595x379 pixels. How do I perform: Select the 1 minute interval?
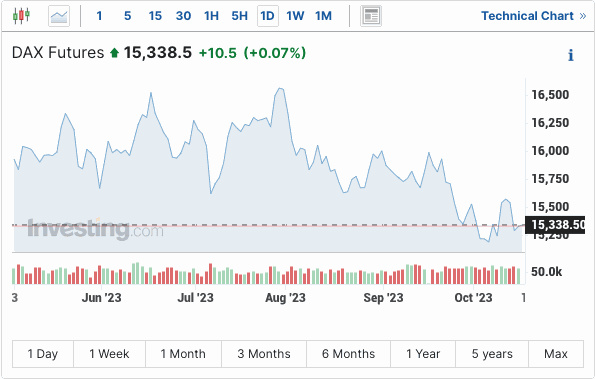point(99,16)
